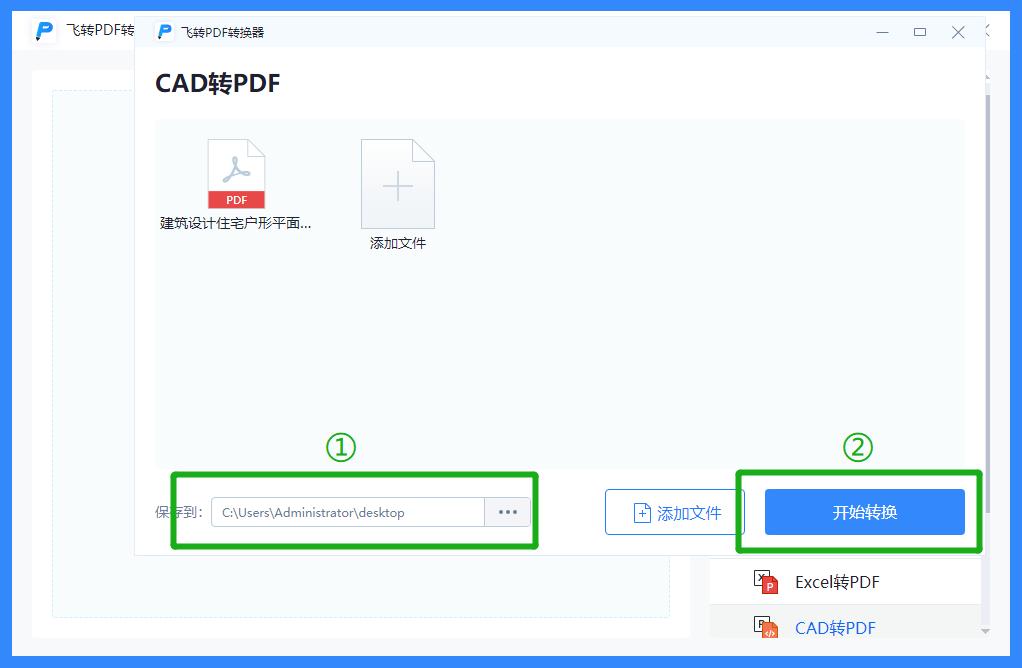Start conversion with the 开始转换 button

coord(863,511)
